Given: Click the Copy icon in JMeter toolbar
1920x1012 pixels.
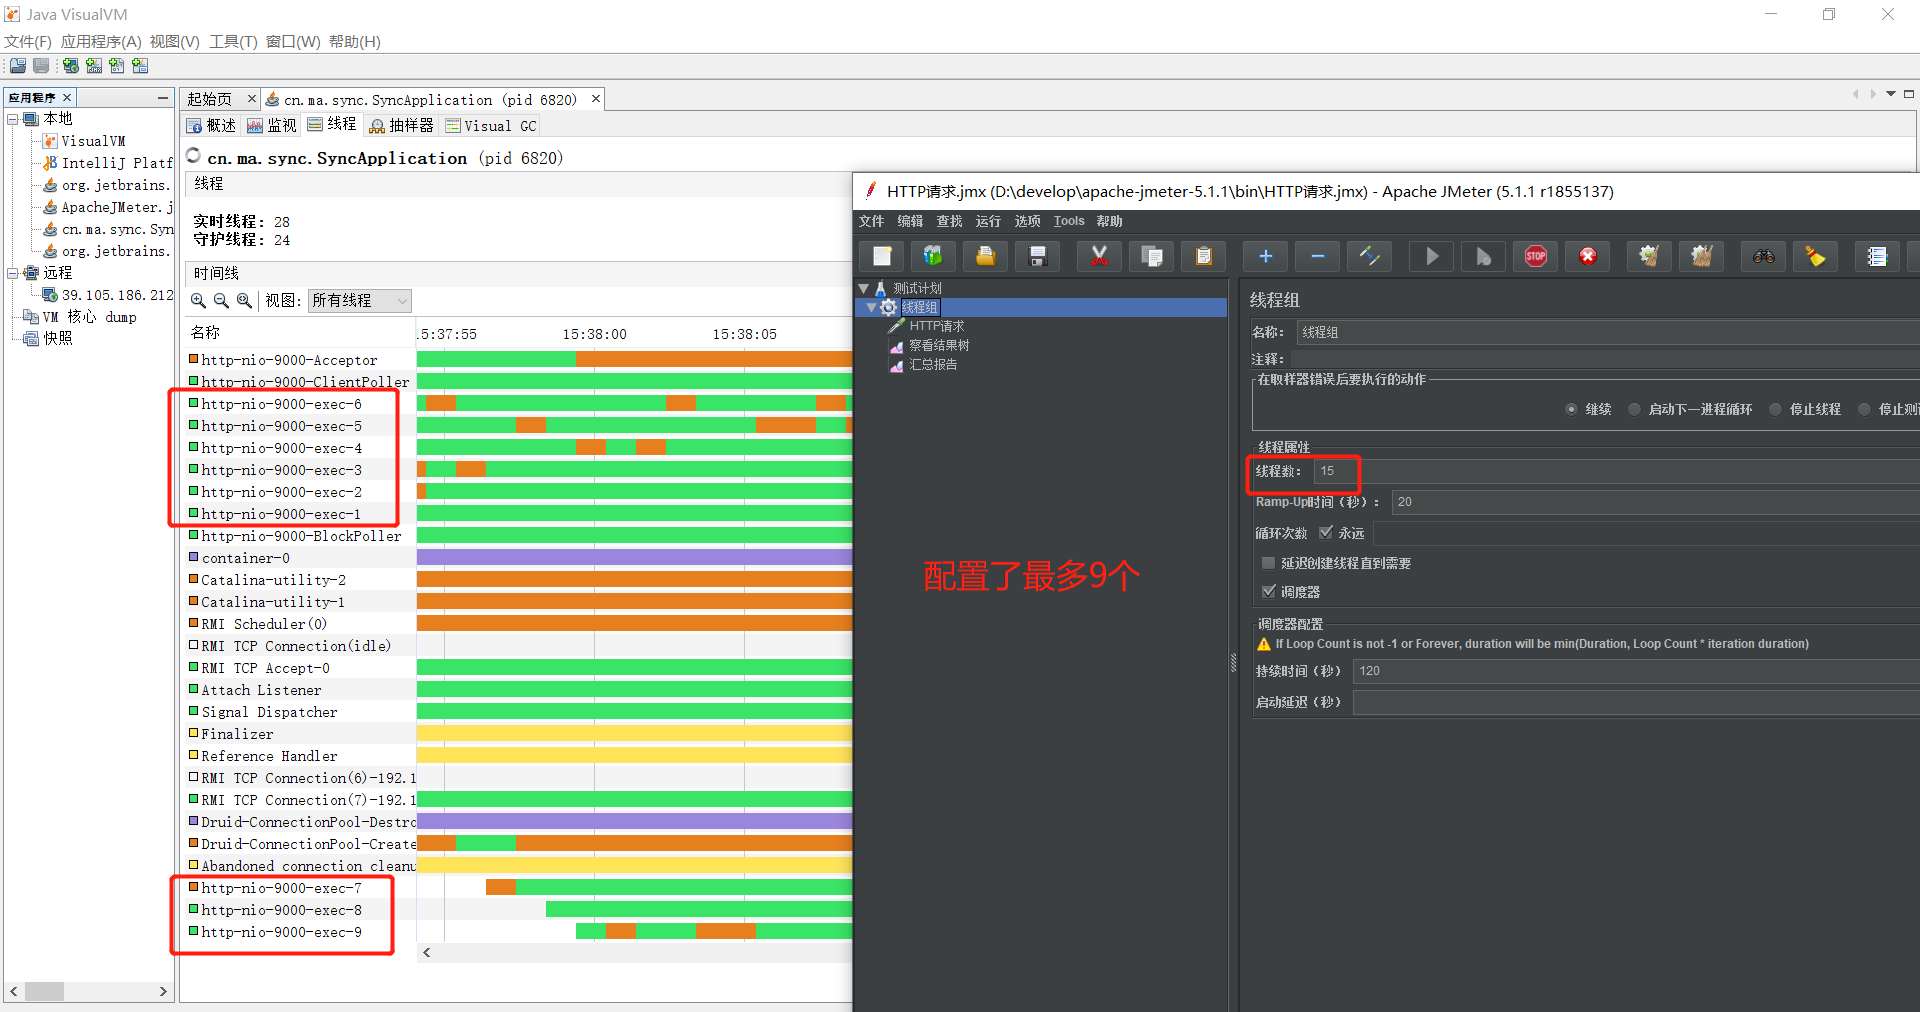Looking at the screenshot, I should click(x=1151, y=257).
